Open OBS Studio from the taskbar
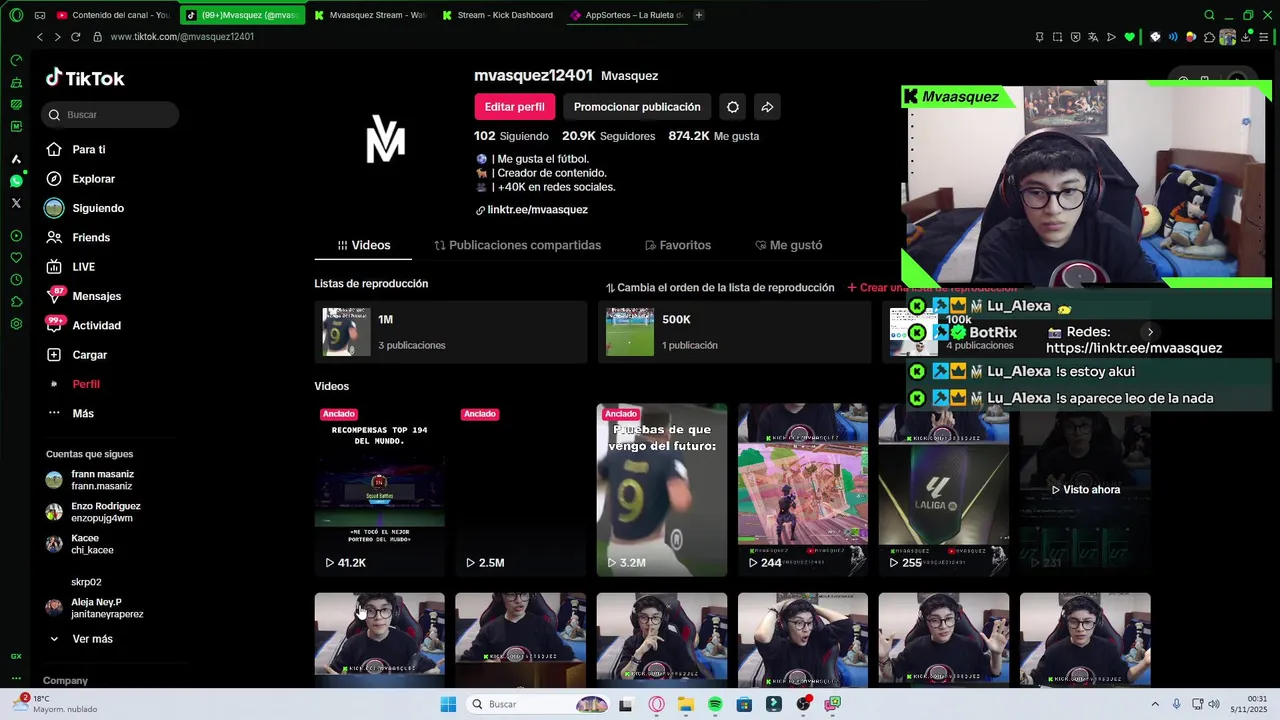The height and width of the screenshot is (720, 1280). (x=803, y=704)
